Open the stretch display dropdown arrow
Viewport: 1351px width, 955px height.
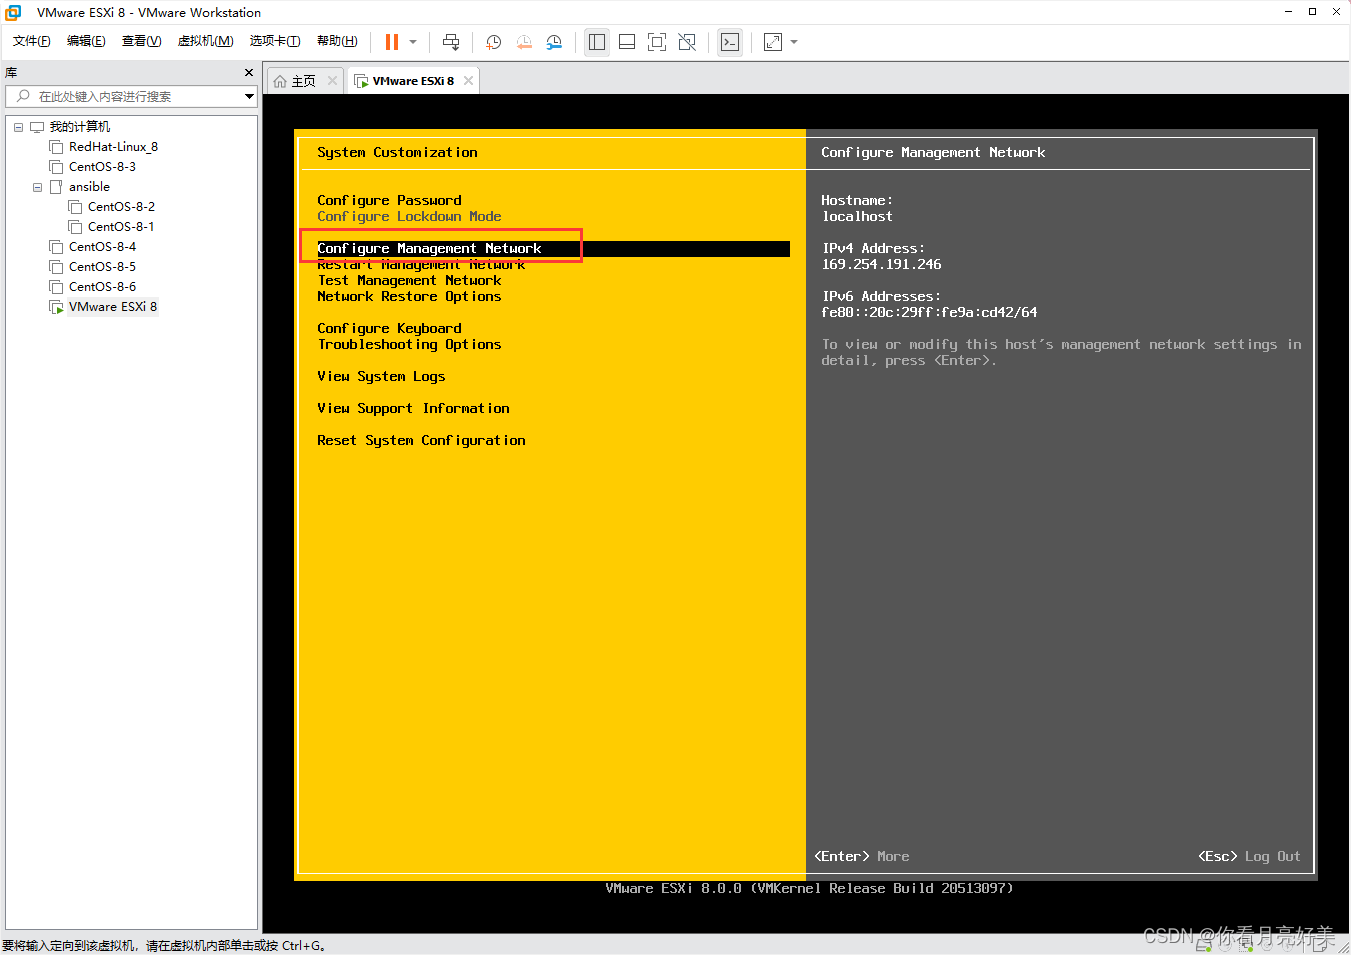click(794, 42)
